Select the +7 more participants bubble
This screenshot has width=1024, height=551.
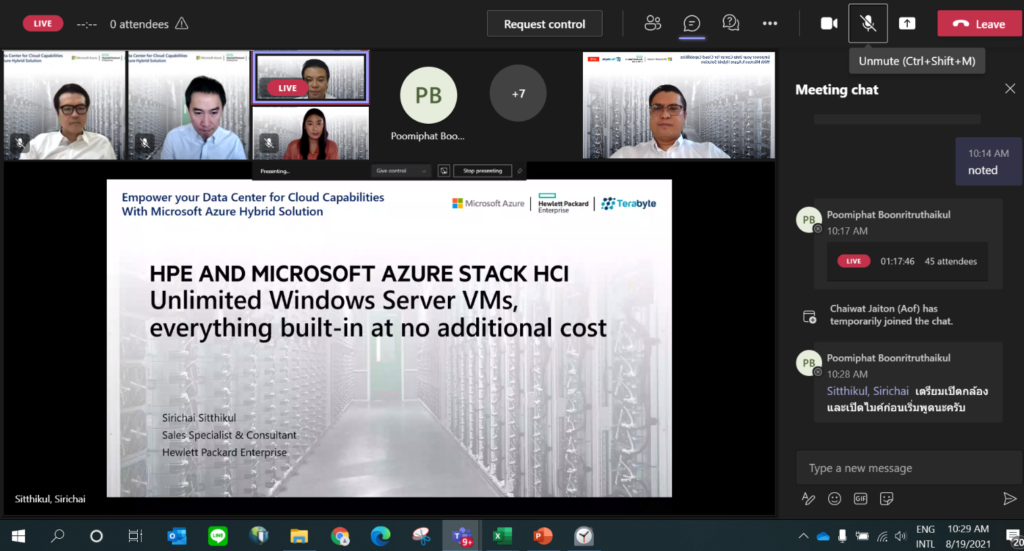tap(518, 94)
